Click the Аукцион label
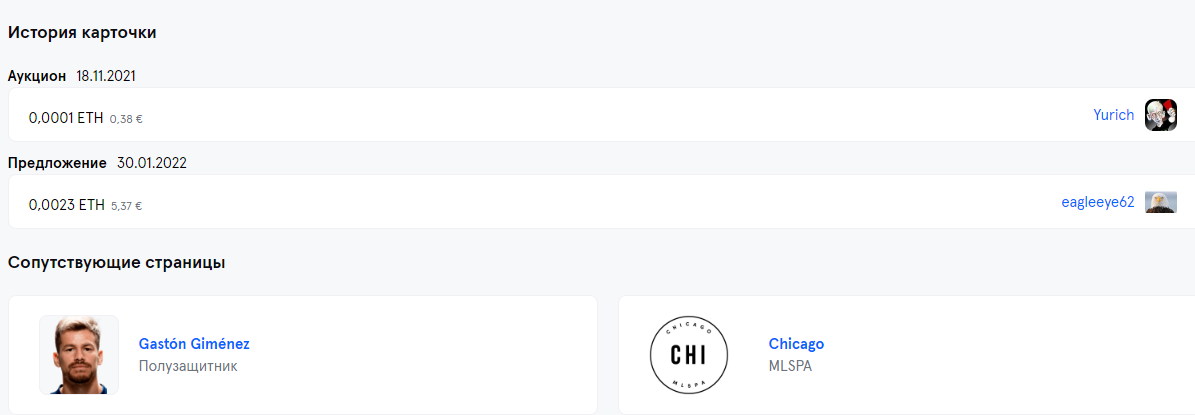This screenshot has width=1195, height=415. click(x=37, y=76)
